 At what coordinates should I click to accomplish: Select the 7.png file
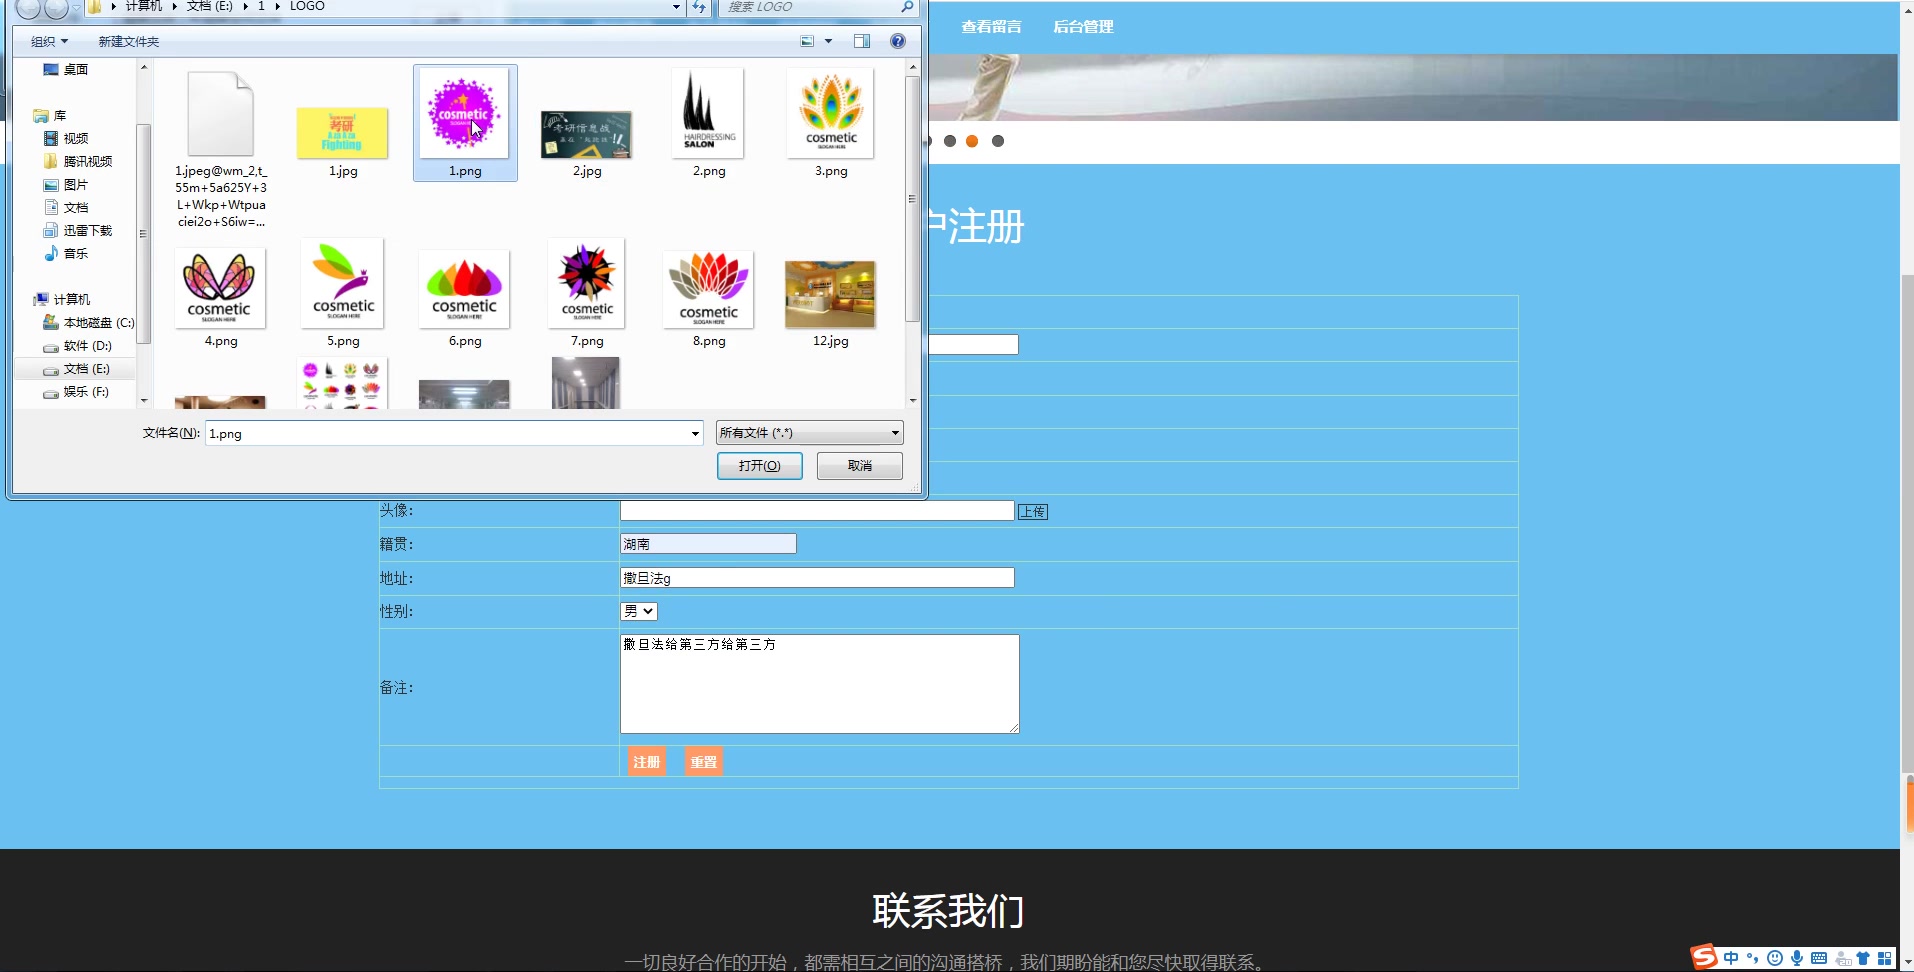pos(587,284)
